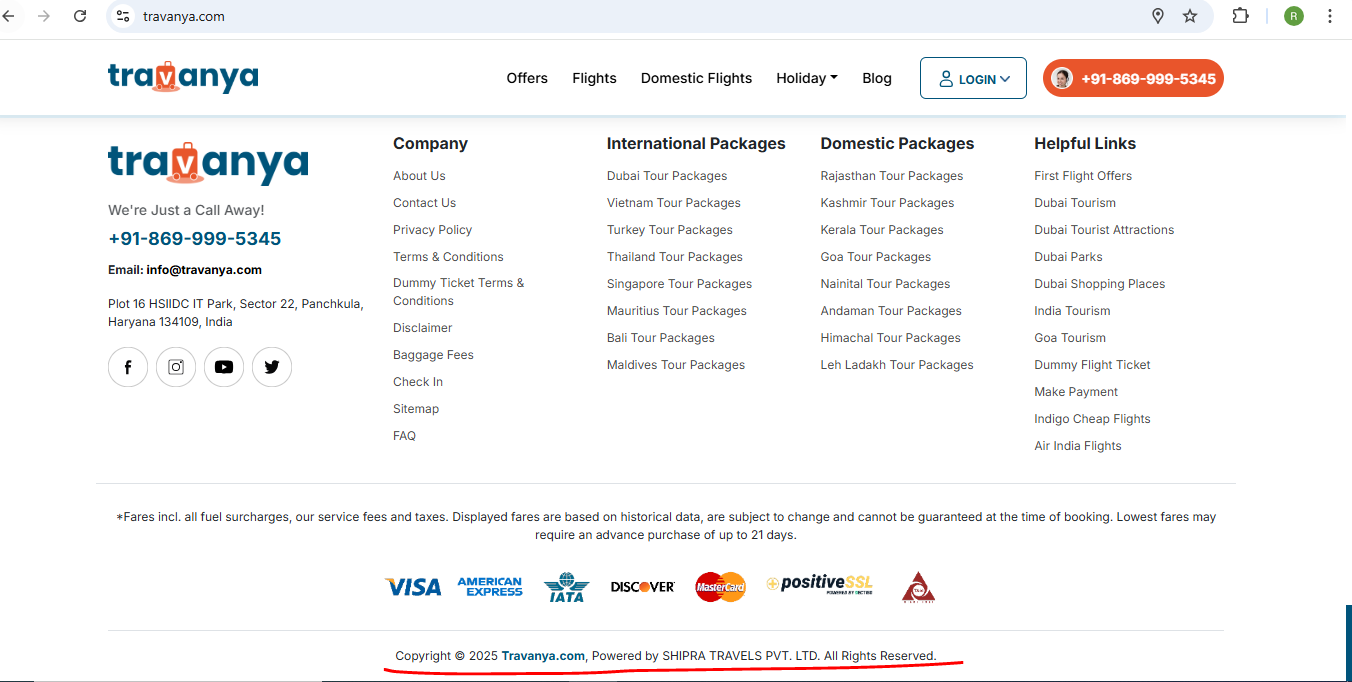Open About Us link
The image size is (1352, 682).
pyautogui.click(x=419, y=176)
